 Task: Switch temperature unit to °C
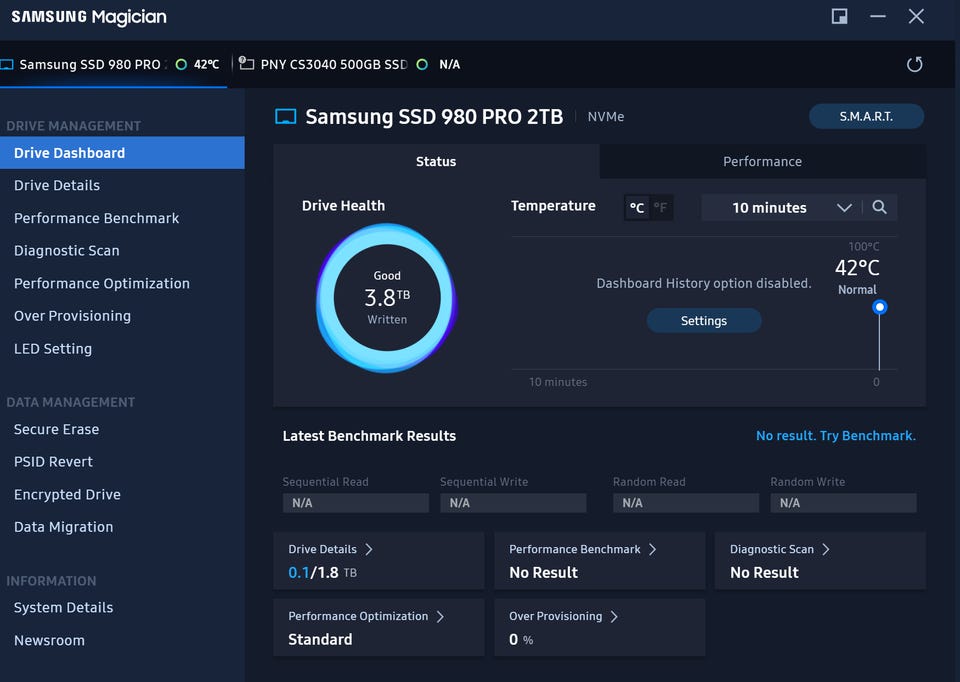(x=637, y=208)
